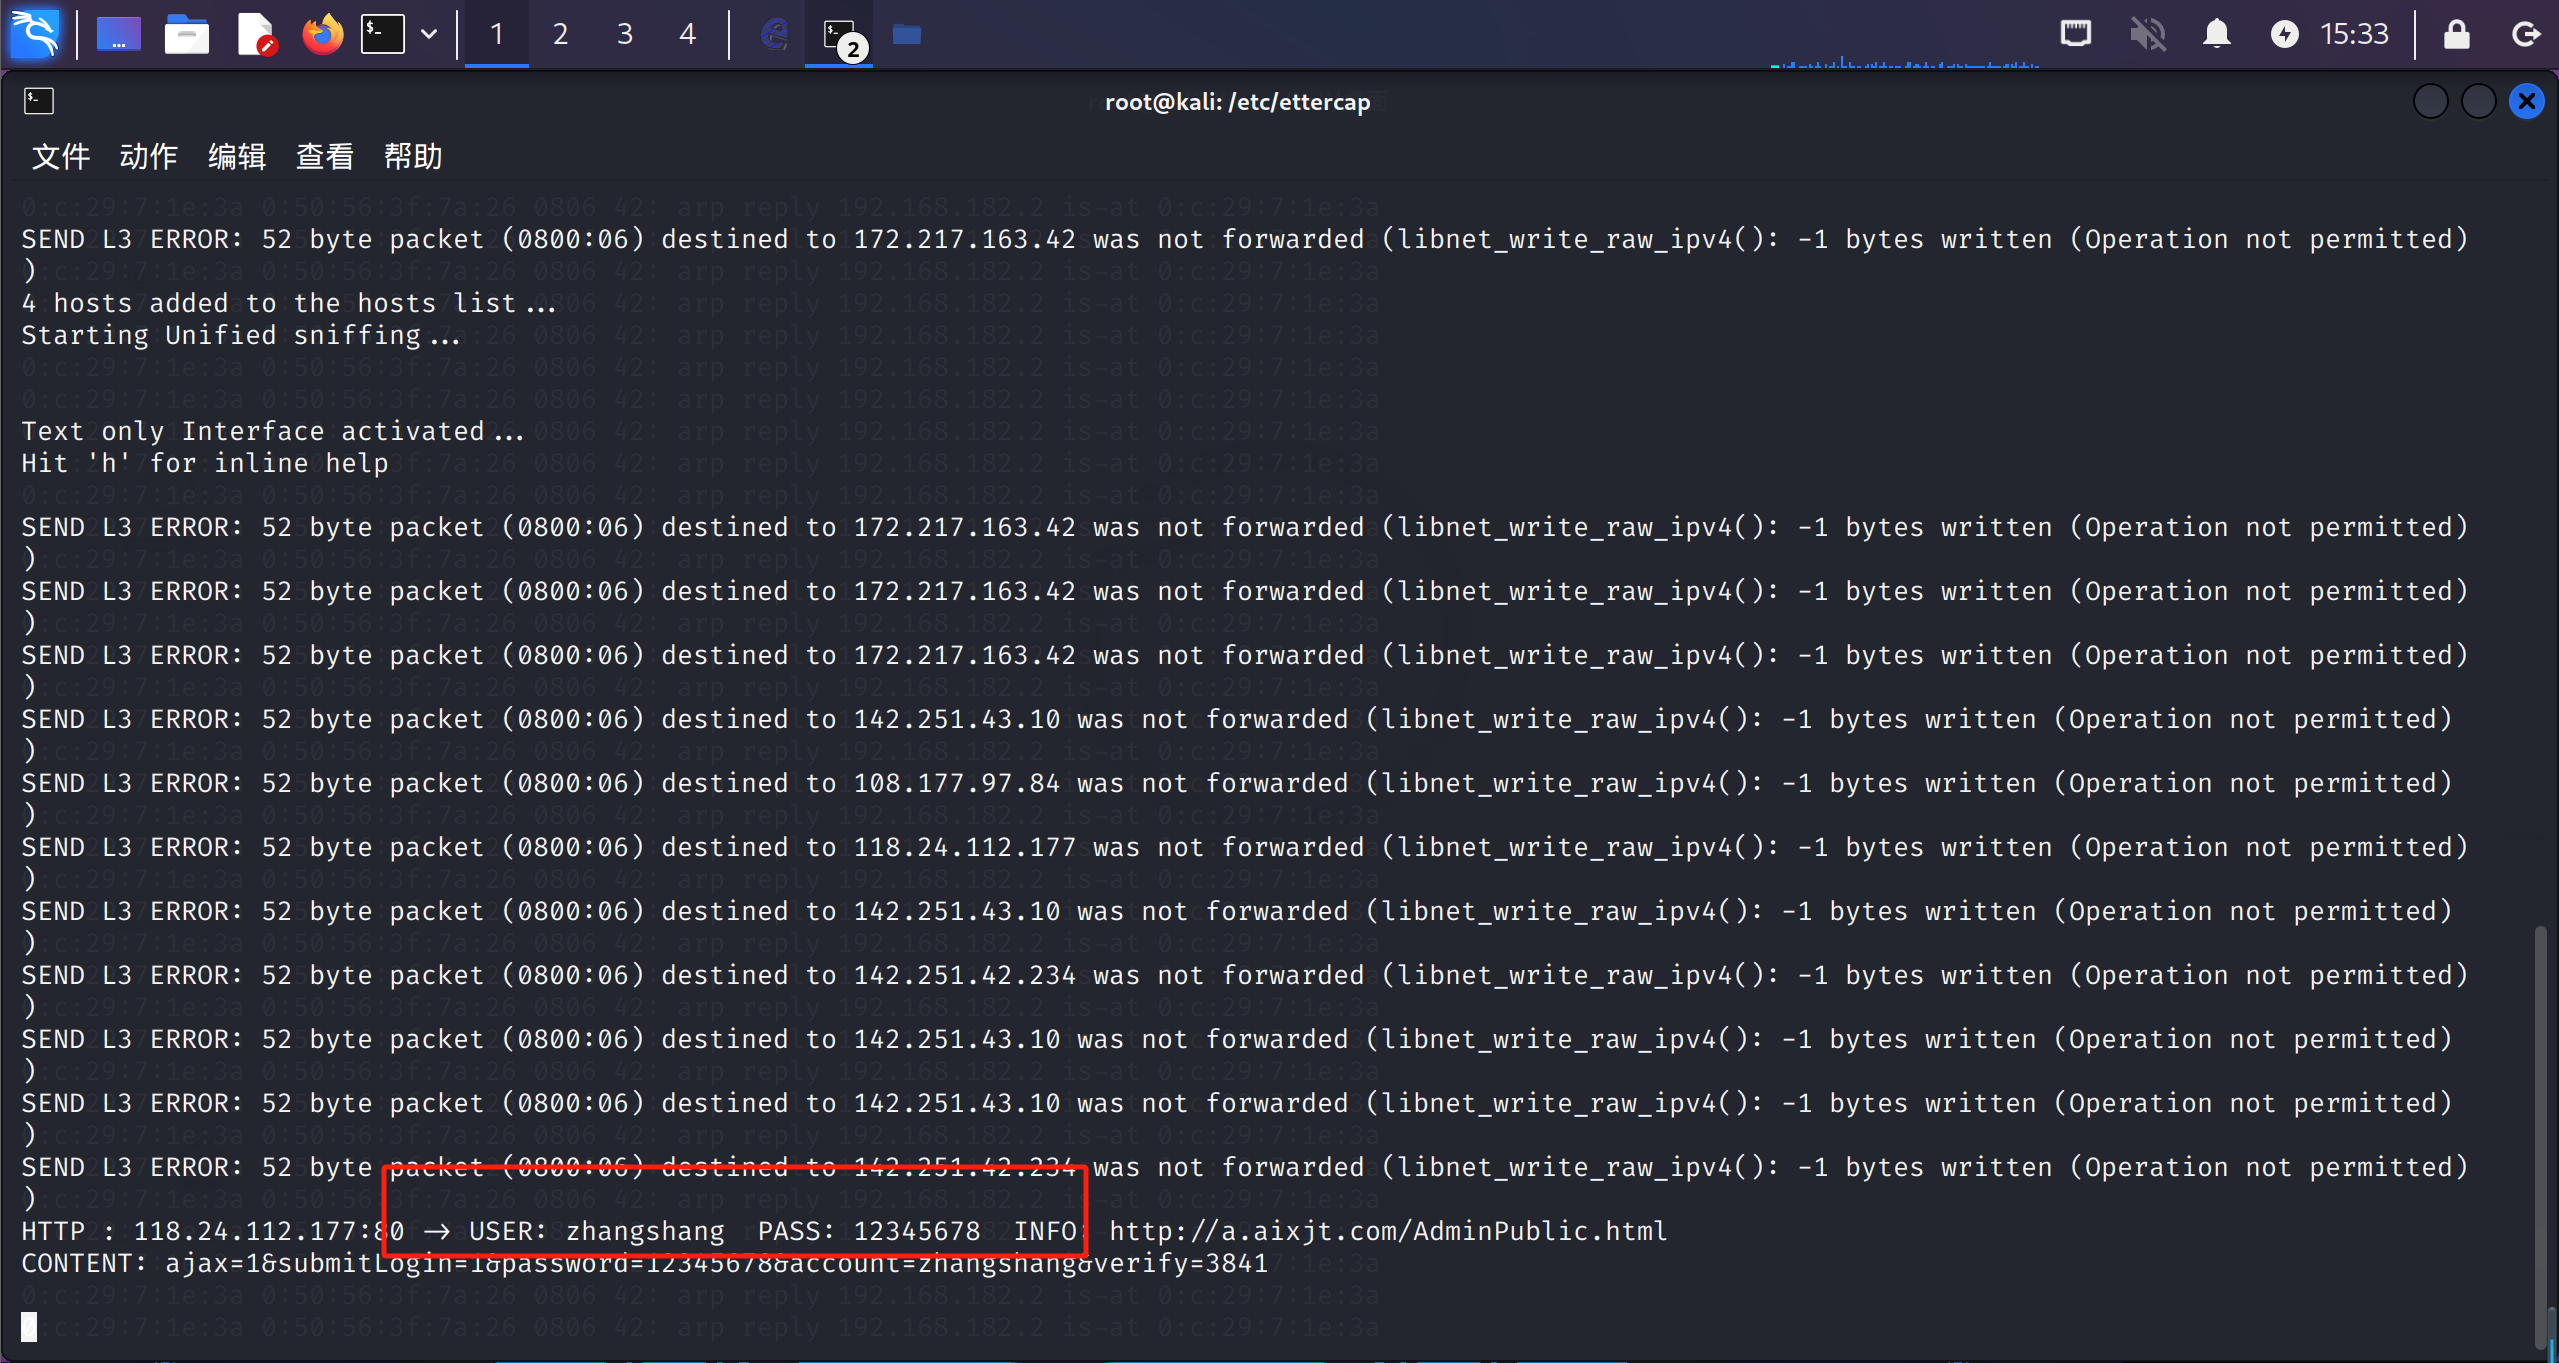
Task: Focus the terminal taskbar window button
Action: coord(839,34)
